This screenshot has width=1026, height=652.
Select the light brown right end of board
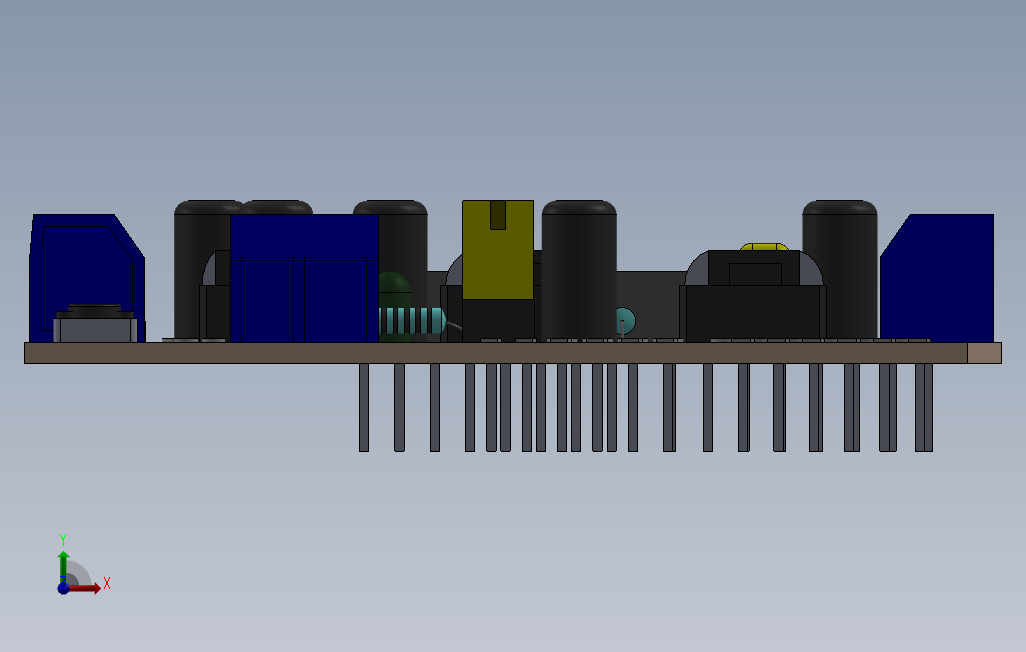984,353
